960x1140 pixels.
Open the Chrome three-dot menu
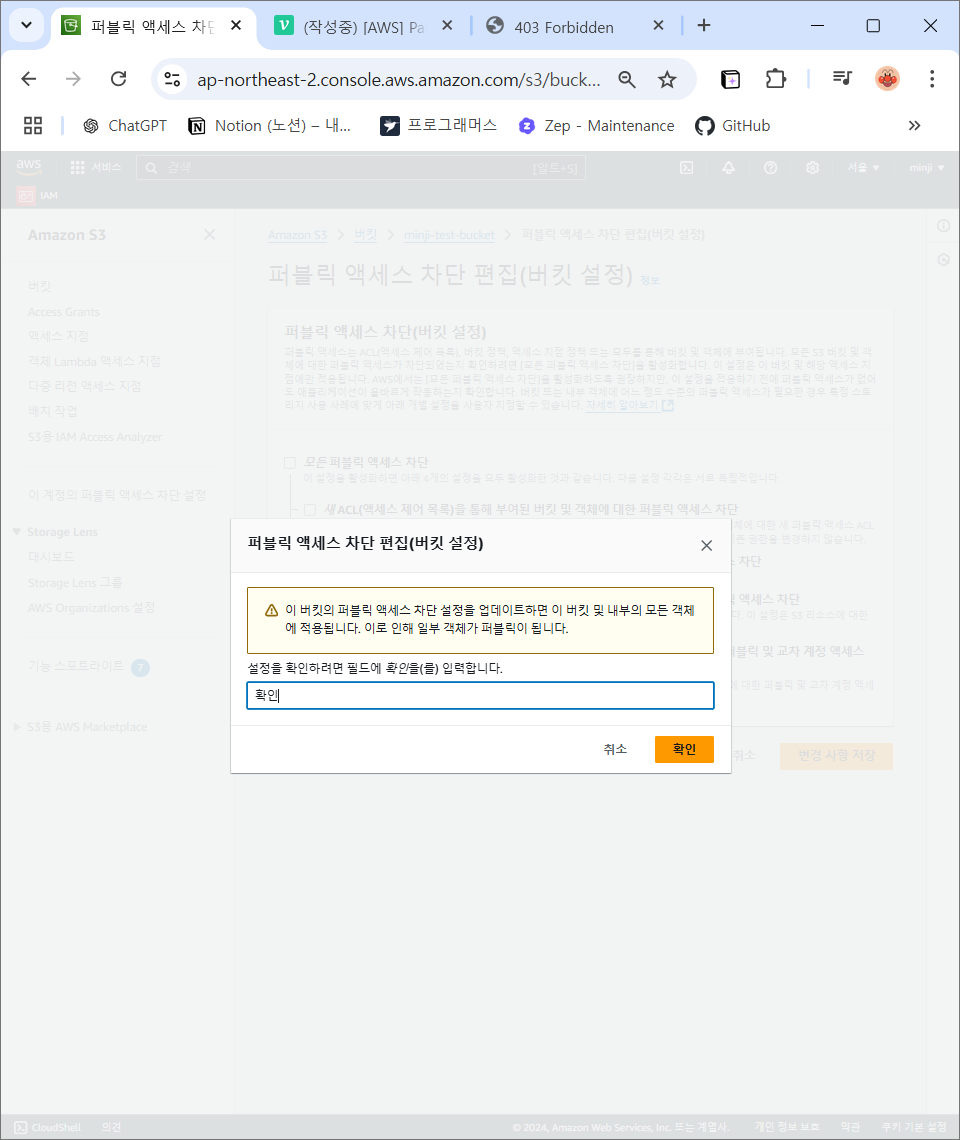[932, 79]
